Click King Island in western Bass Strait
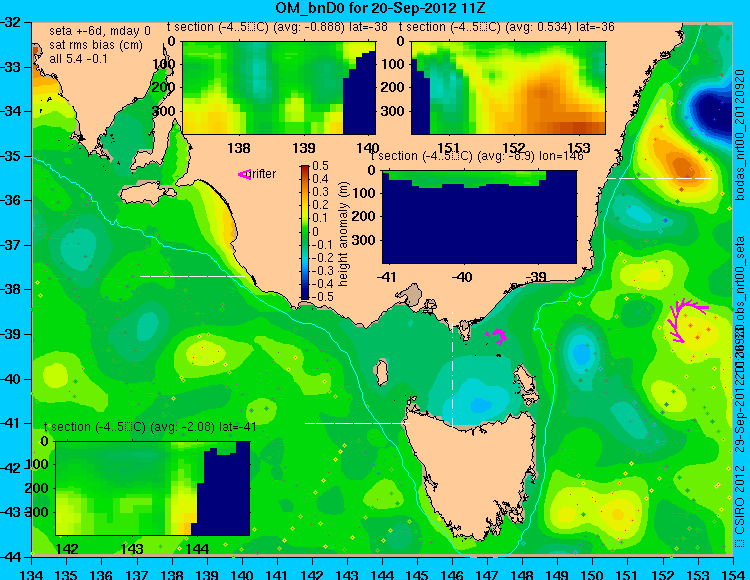This screenshot has width=750, height=580. [380, 372]
